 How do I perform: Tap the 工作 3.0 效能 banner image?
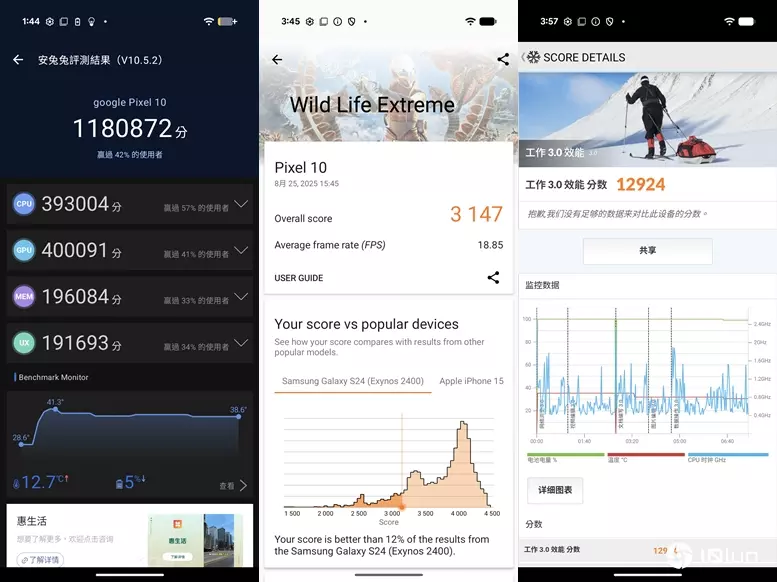pos(647,119)
